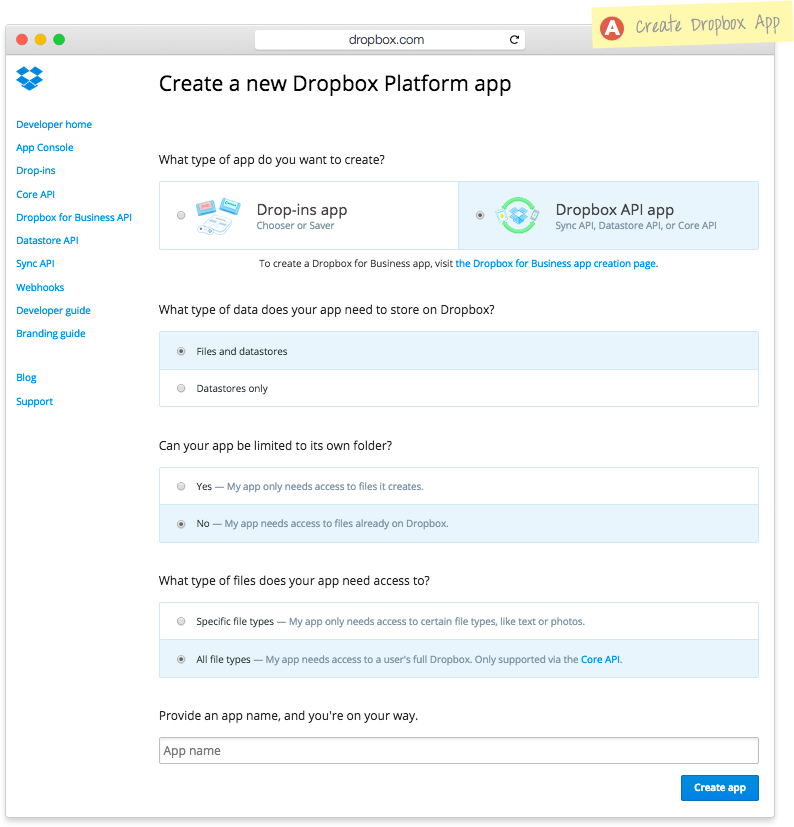Click the Drop-ins app illustration icon
Screen dimensions: 794x827
tap(218, 216)
